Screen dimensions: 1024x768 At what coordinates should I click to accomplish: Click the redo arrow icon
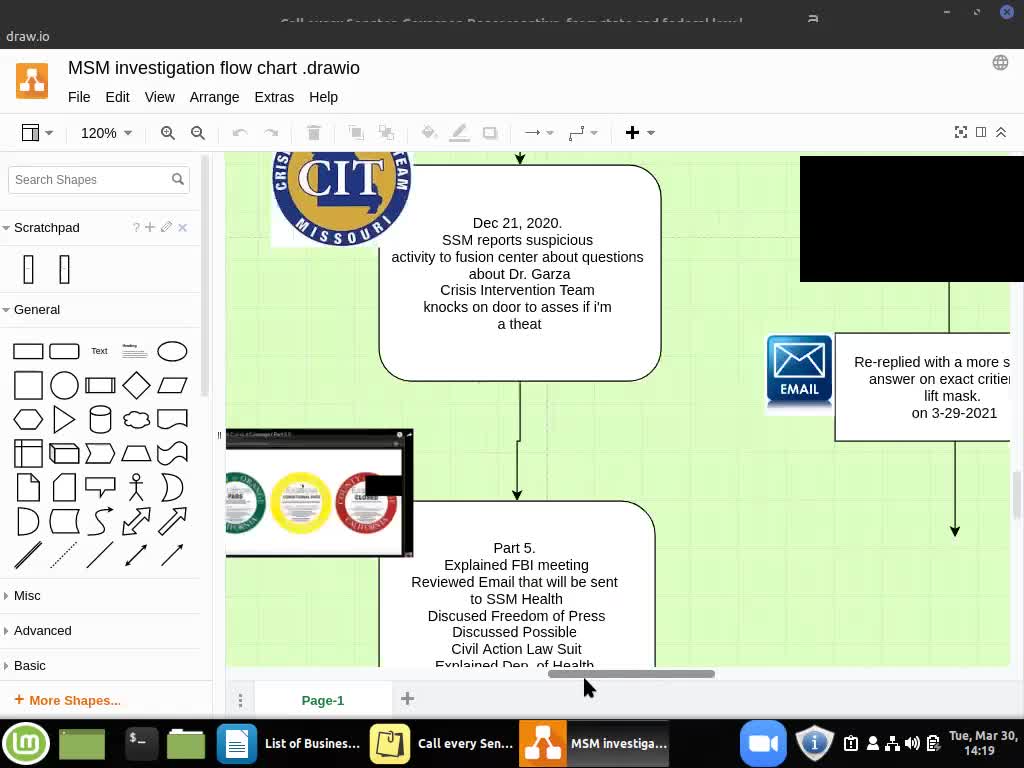click(x=271, y=133)
